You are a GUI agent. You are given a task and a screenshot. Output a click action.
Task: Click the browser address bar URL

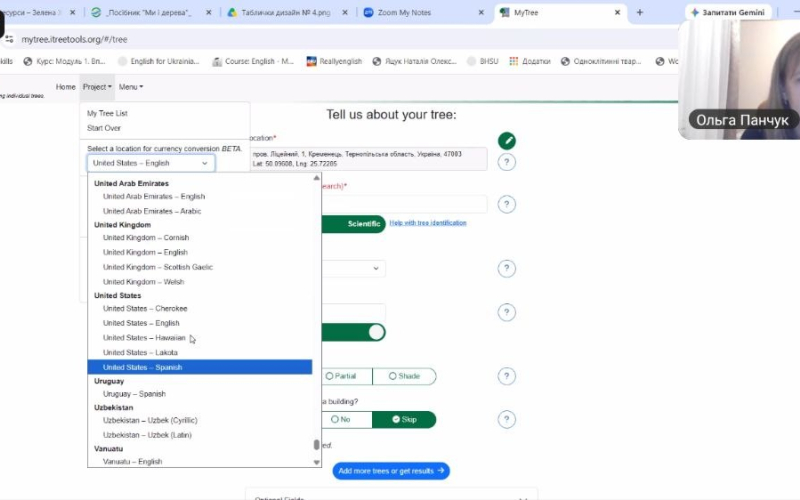[74, 39]
